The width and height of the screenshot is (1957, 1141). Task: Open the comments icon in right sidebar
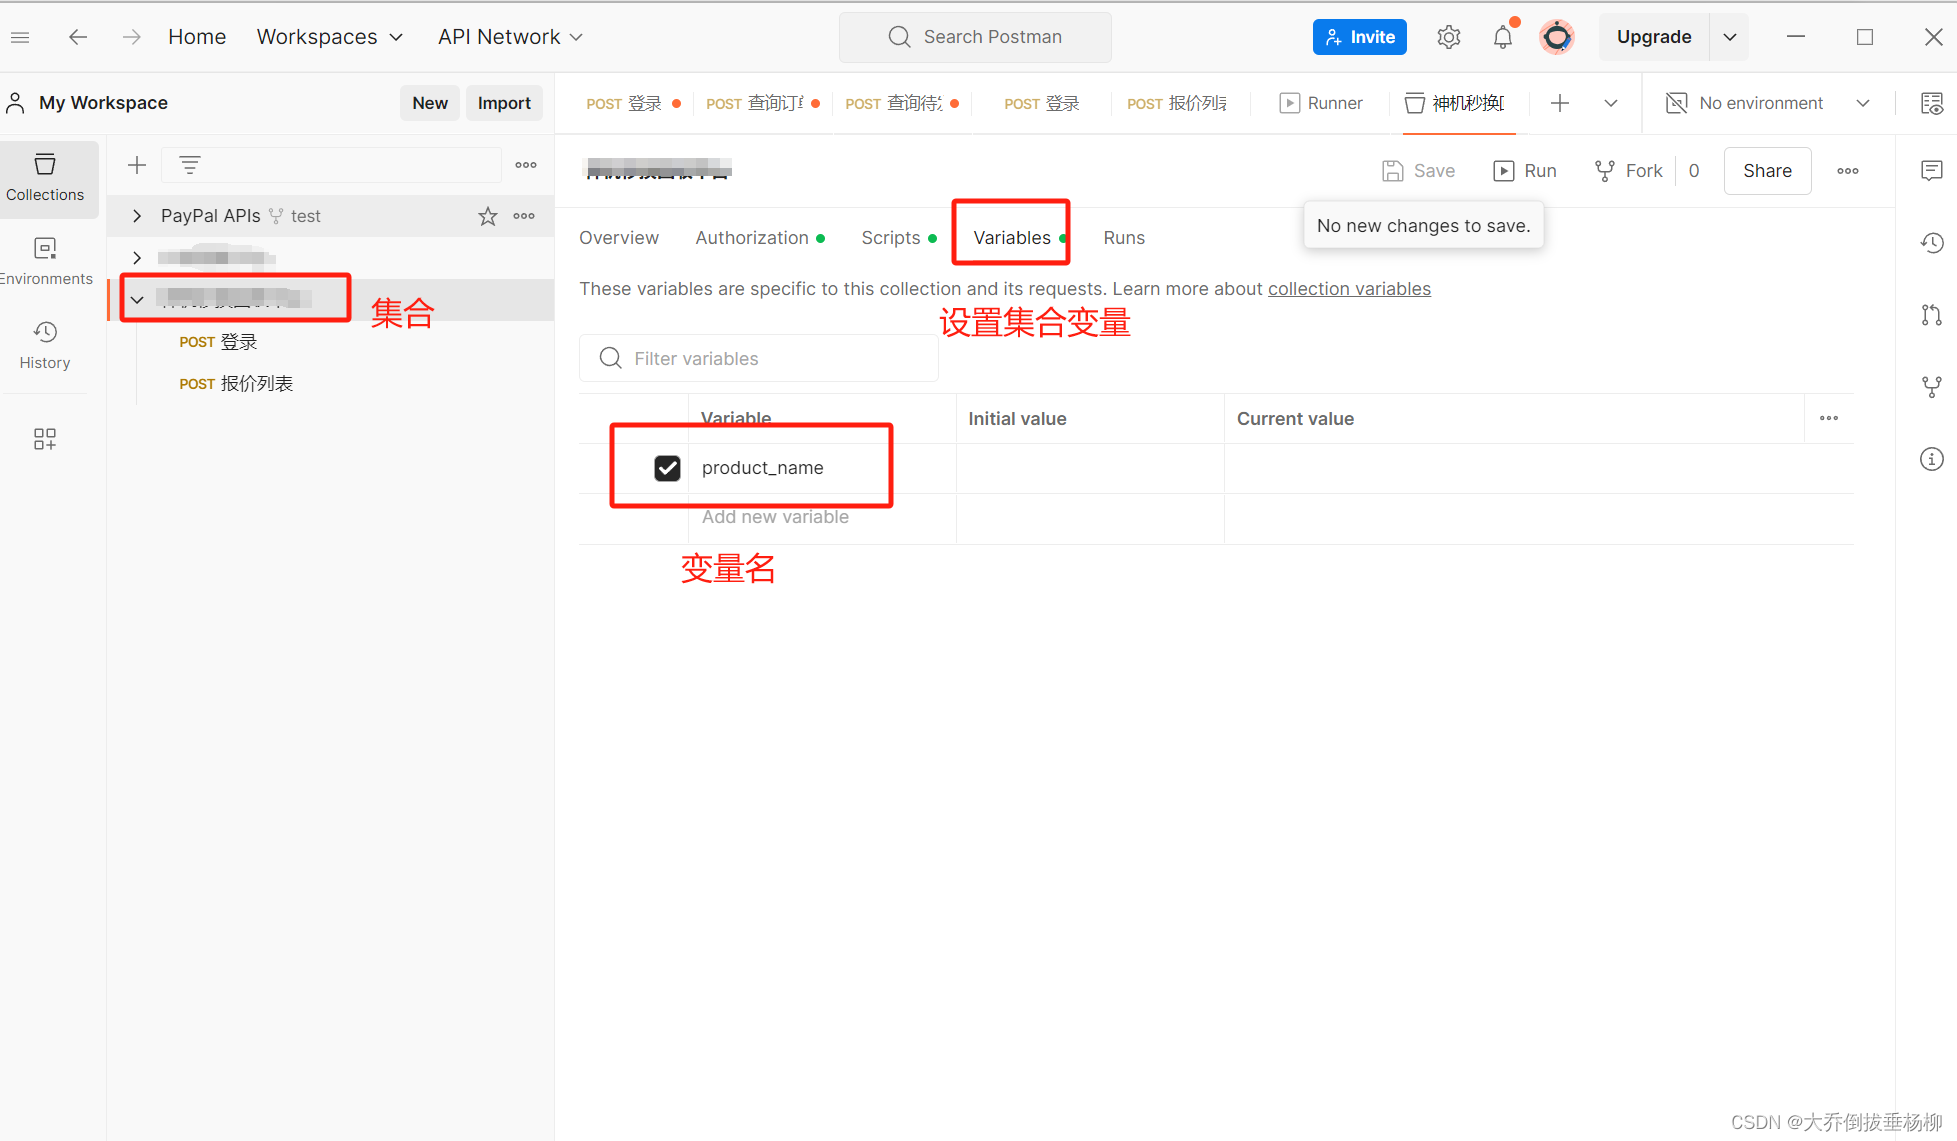(1931, 171)
